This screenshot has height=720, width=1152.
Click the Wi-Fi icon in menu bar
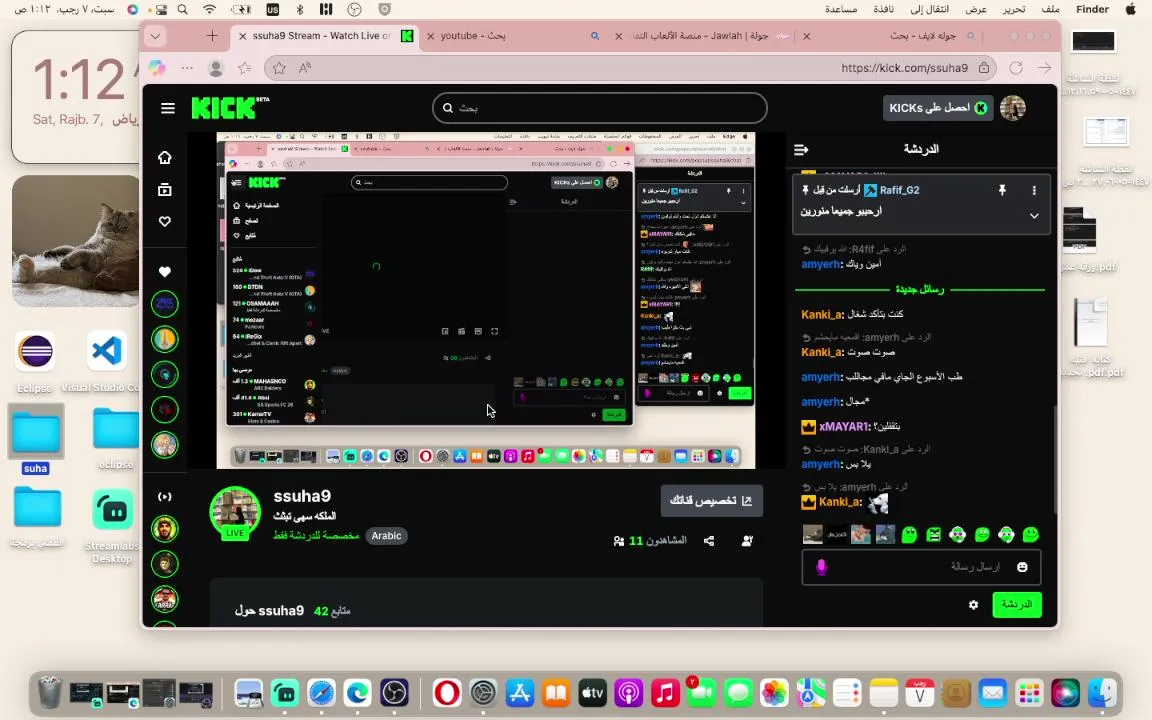pos(210,10)
